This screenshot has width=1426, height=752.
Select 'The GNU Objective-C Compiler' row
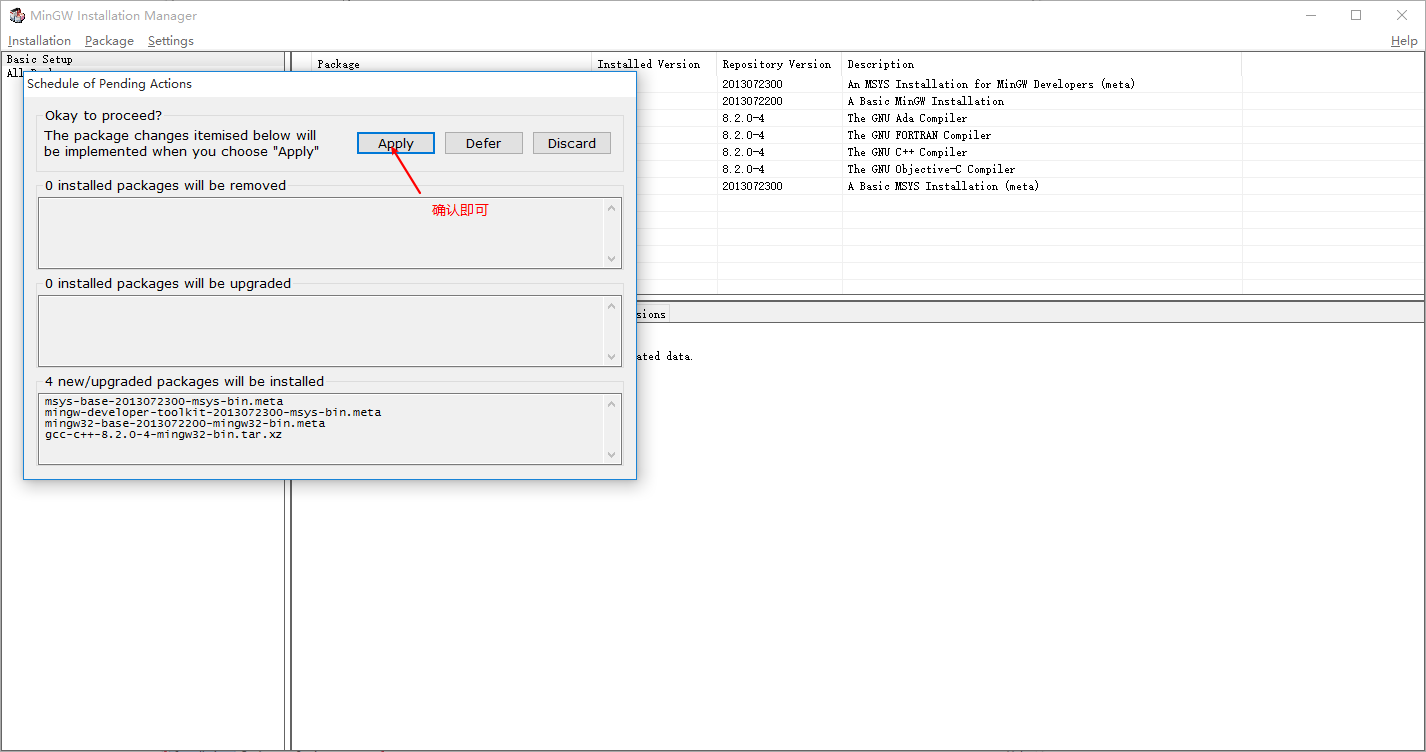pos(931,169)
